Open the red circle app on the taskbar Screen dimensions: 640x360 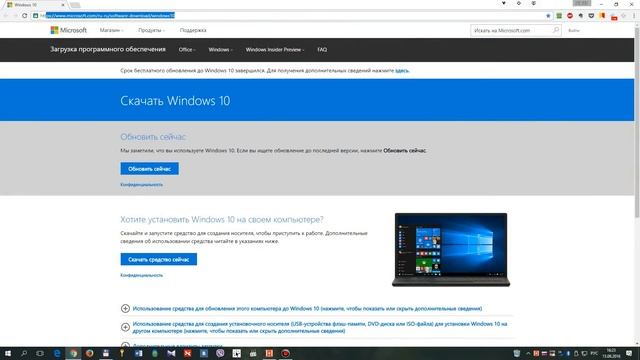click(285, 353)
